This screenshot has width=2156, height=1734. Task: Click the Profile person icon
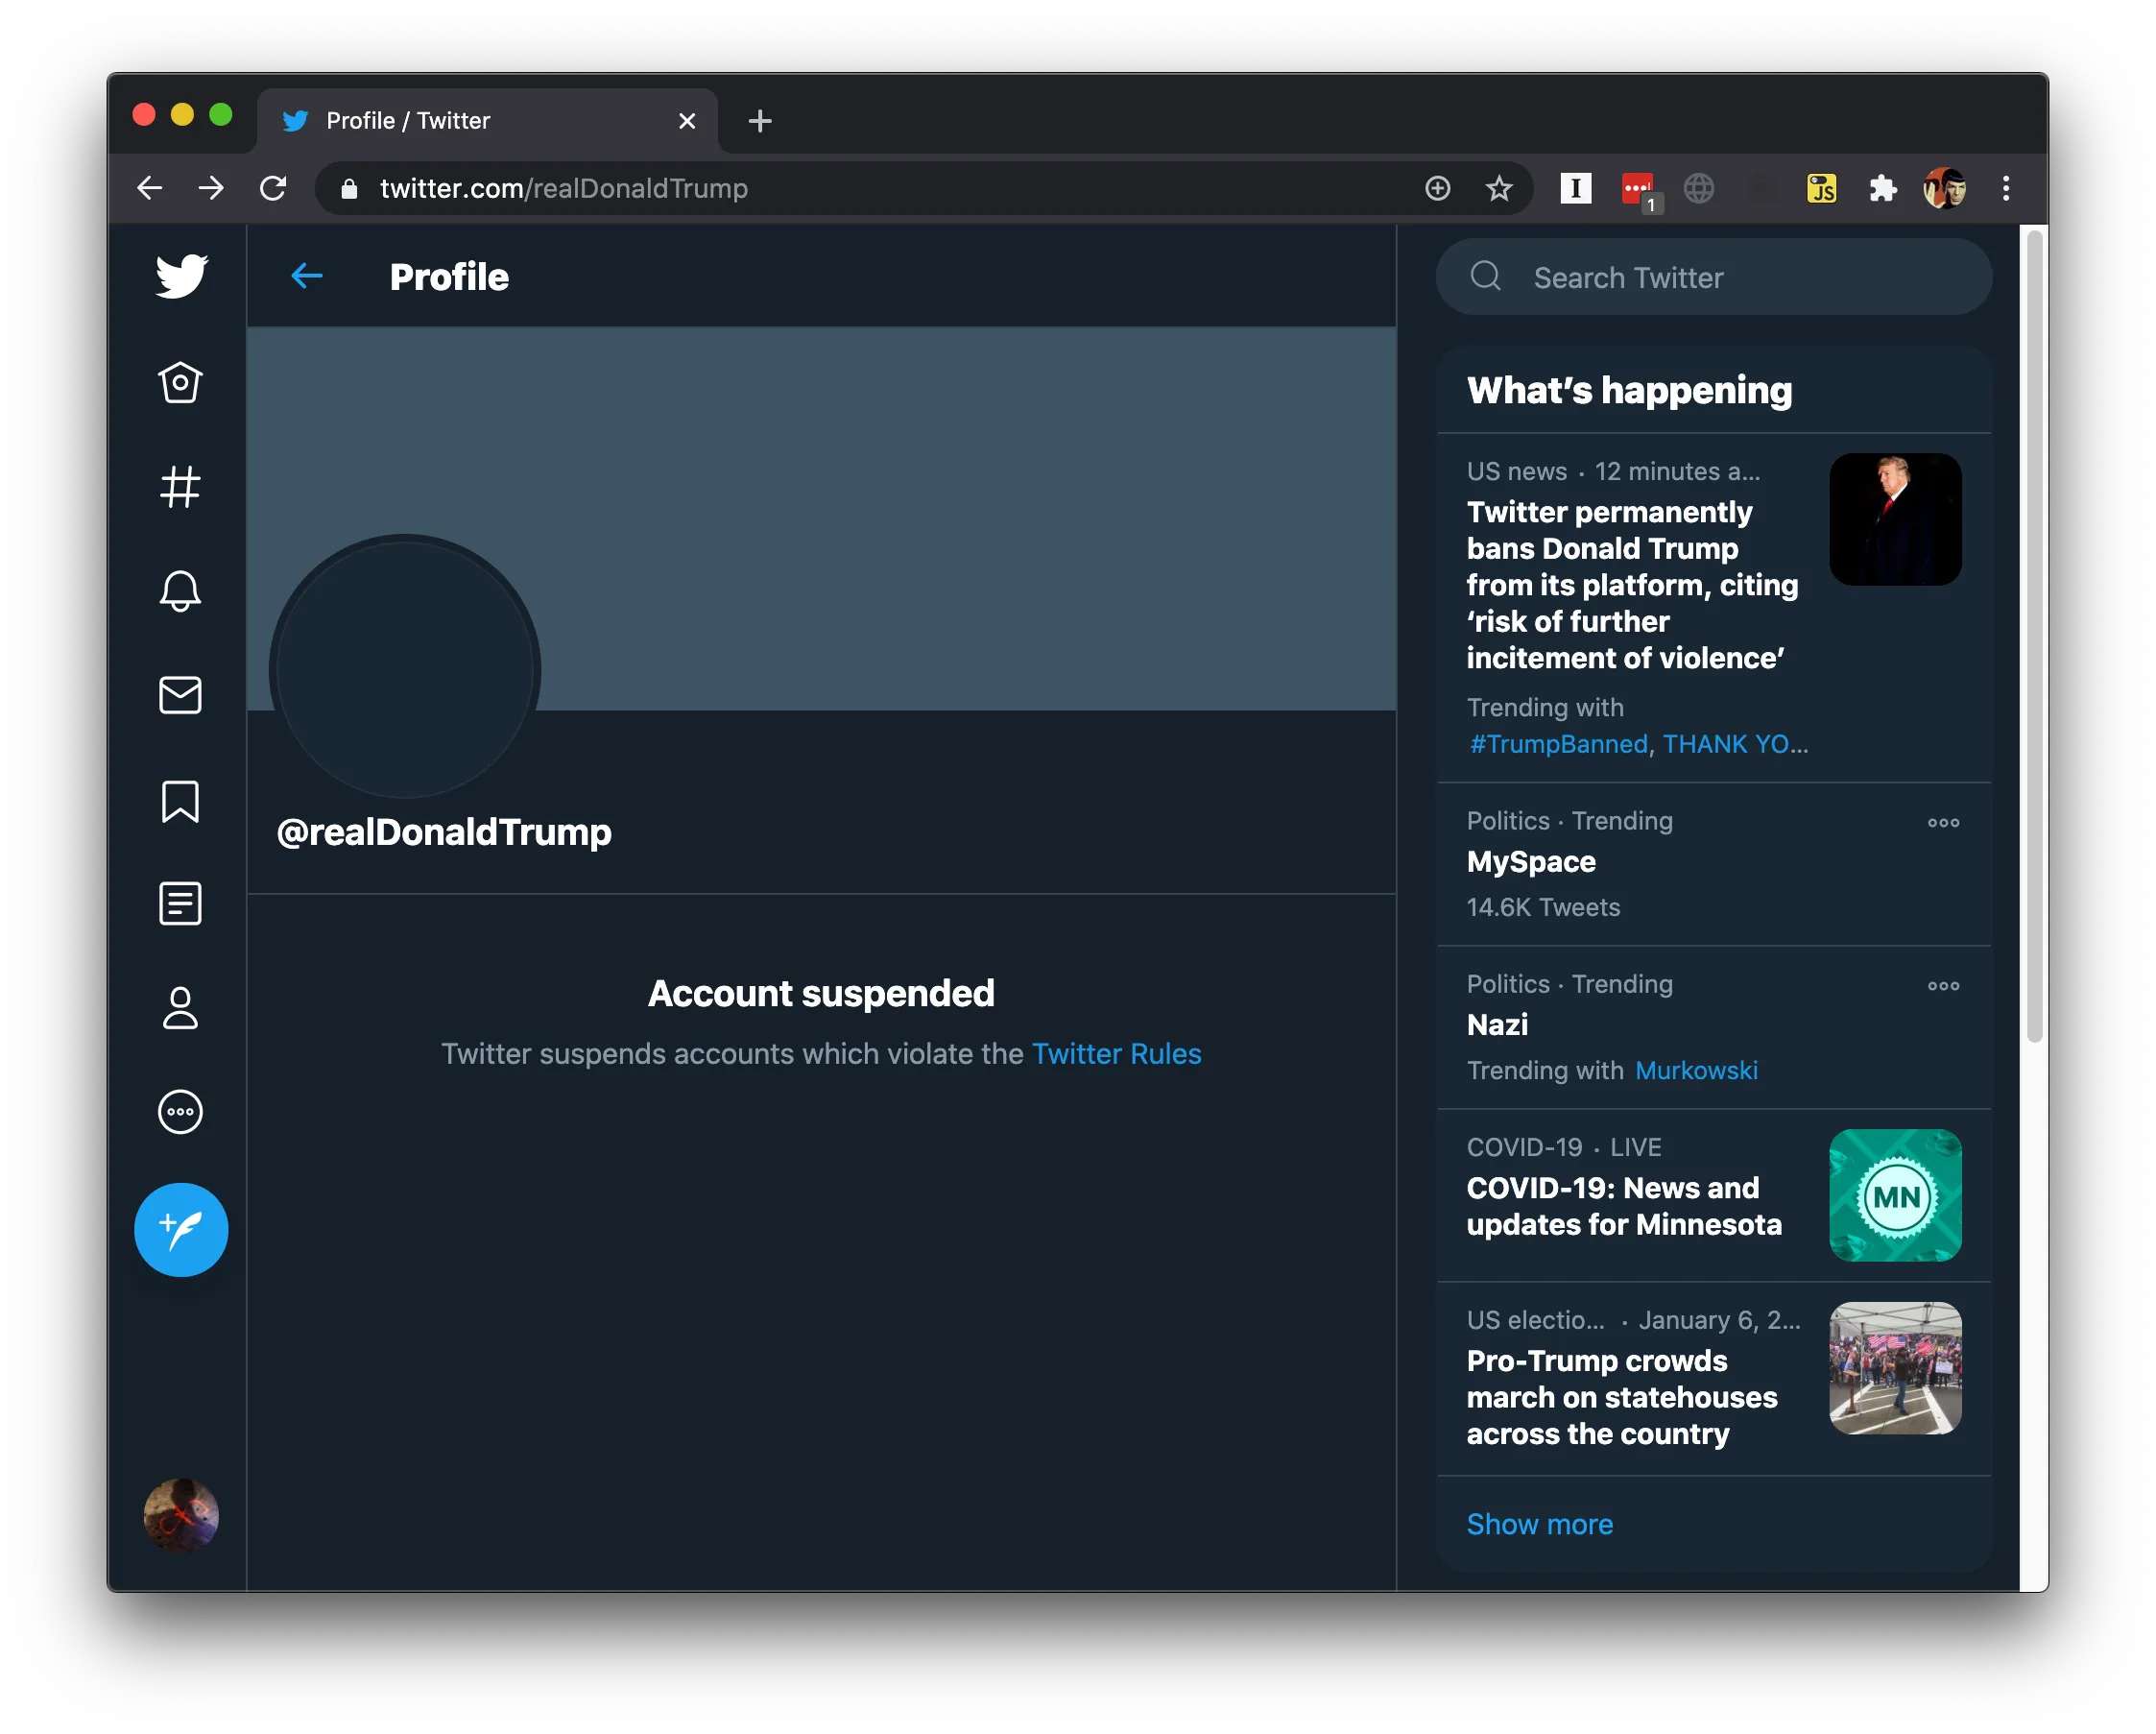180,1008
